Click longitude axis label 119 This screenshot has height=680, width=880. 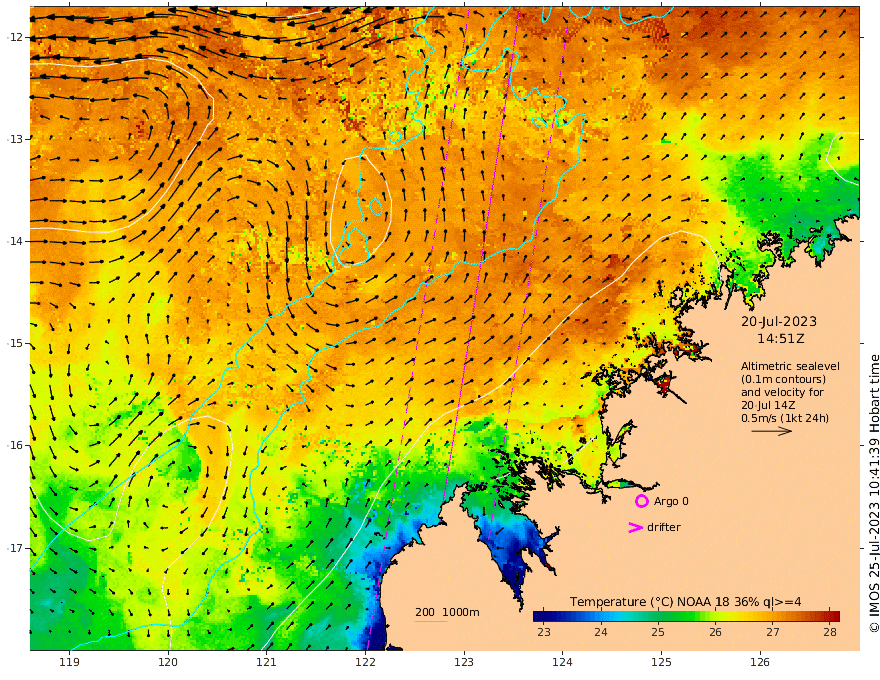point(69,663)
